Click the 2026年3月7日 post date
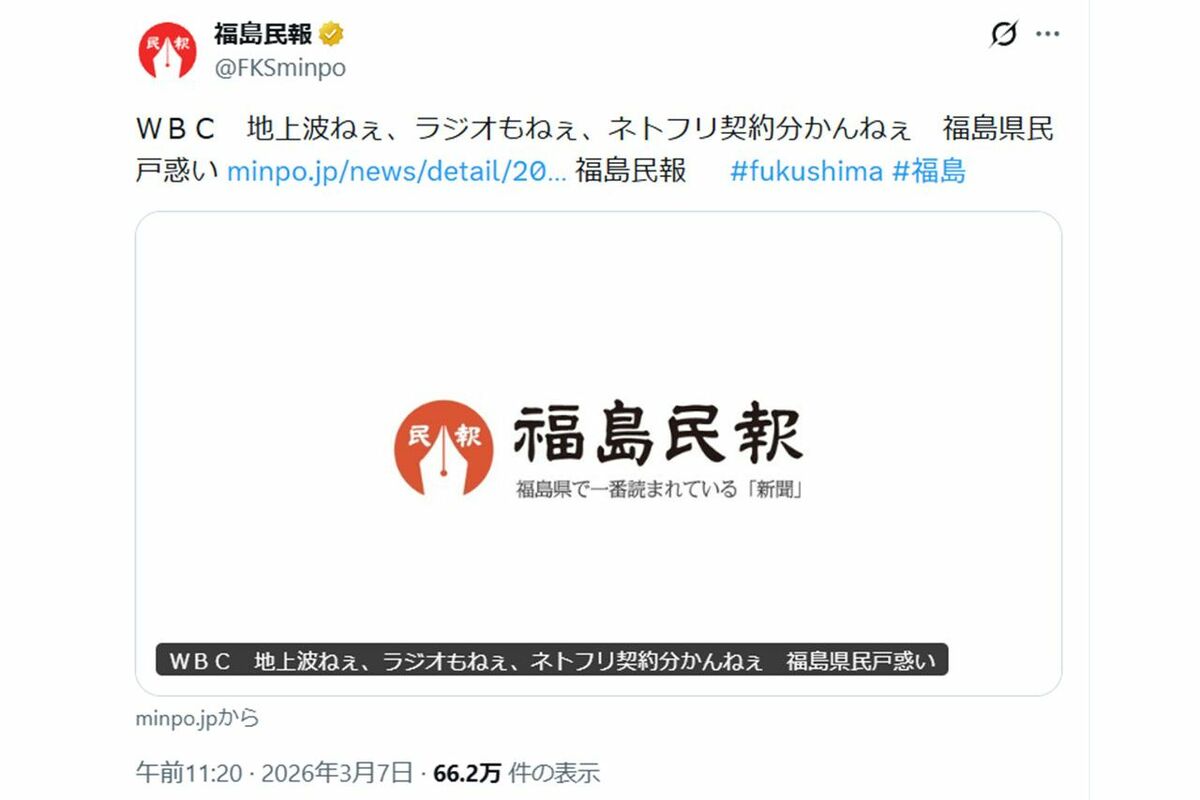 336,773
